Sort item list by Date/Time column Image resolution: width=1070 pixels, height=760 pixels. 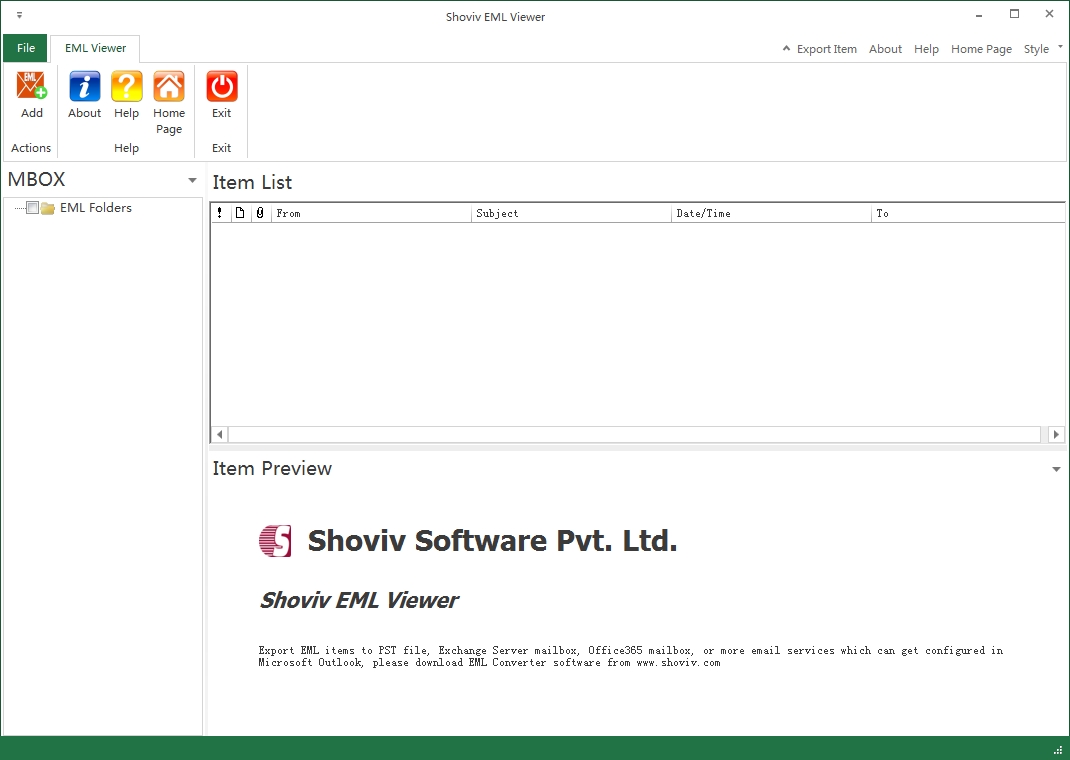point(771,214)
